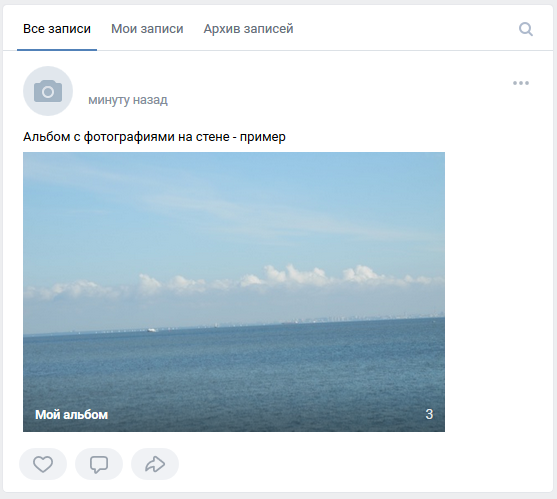The width and height of the screenshot is (557, 499).
Task: Like the album post
Action: click(43, 464)
